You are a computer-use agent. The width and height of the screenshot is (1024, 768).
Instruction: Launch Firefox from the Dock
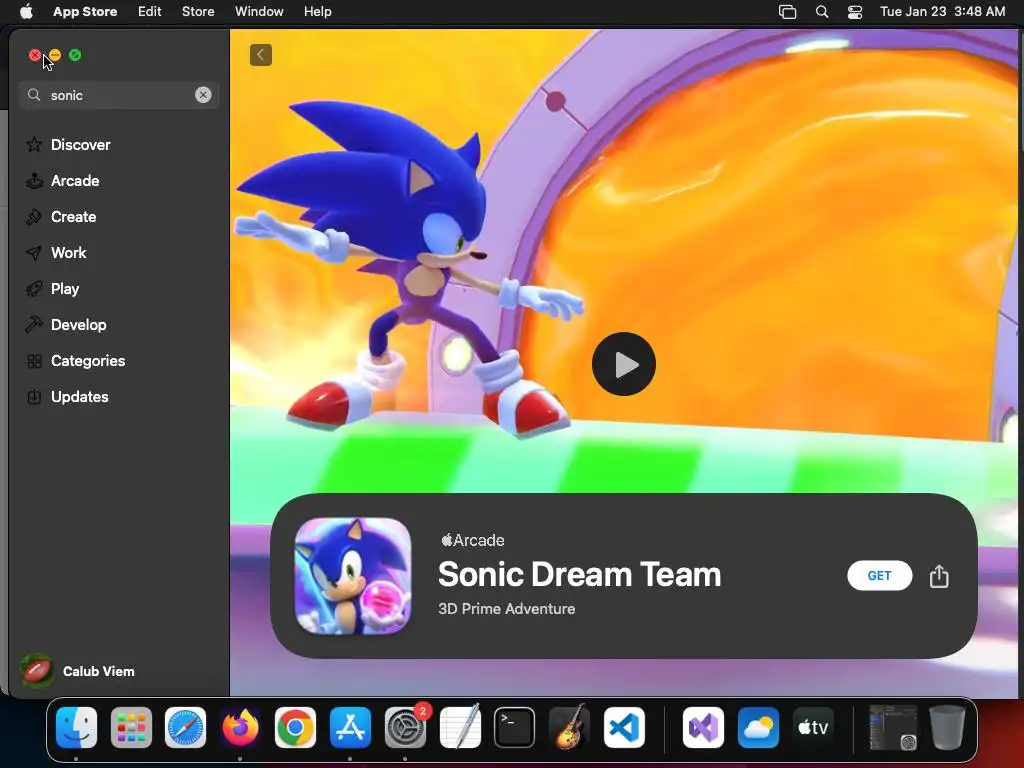coord(240,727)
